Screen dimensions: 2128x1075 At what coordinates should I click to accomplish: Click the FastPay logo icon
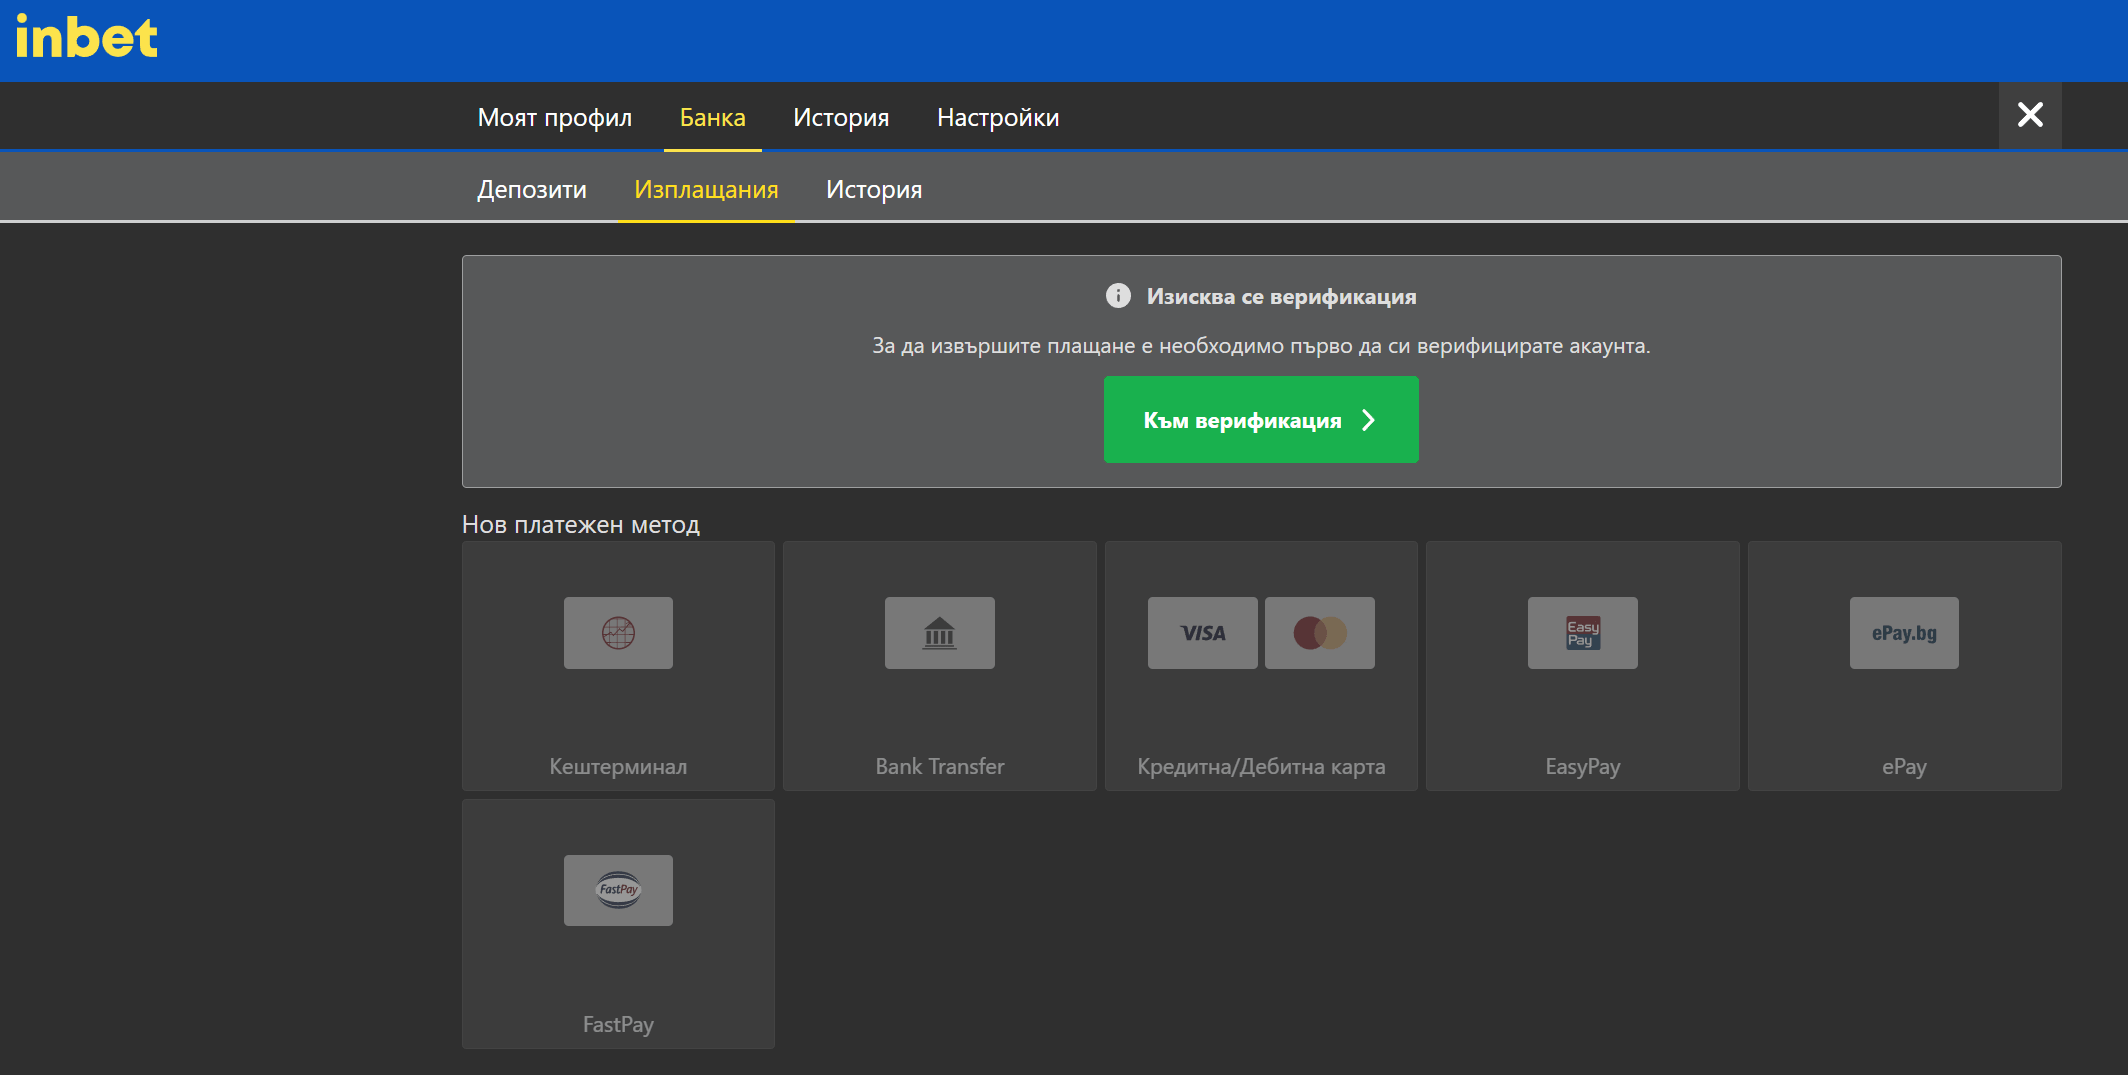coord(618,890)
